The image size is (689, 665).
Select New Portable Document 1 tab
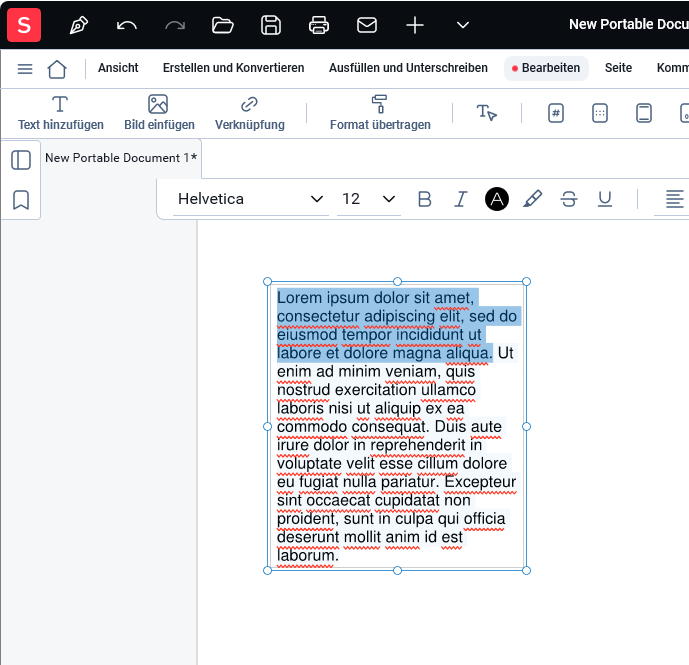point(121,158)
